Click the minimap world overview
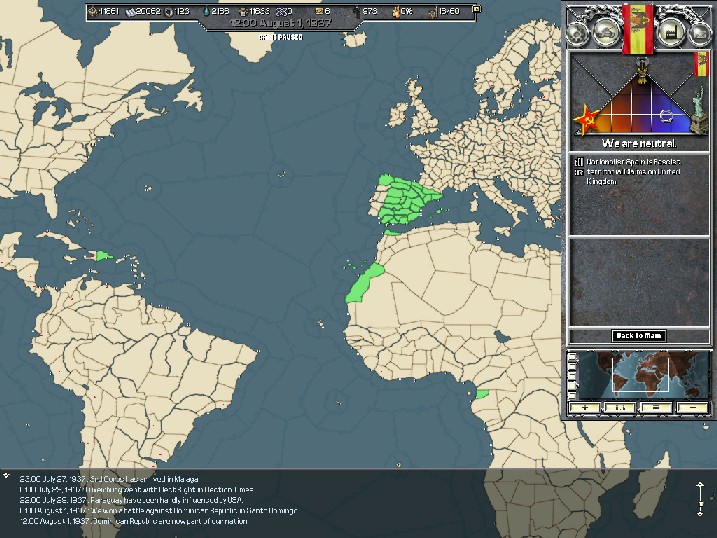 point(644,375)
